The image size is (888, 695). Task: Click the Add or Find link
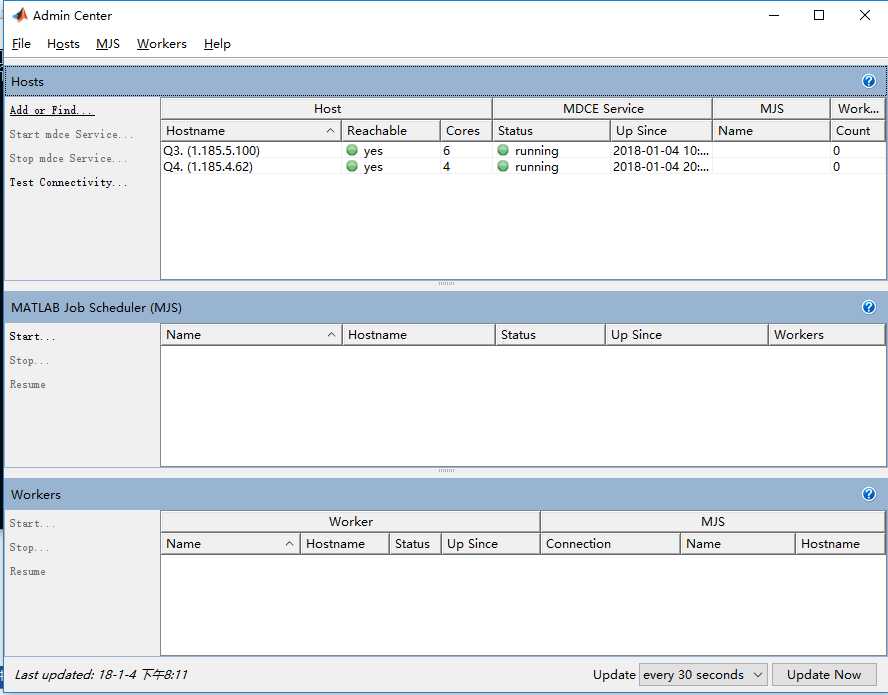pyautogui.click(x=52, y=110)
